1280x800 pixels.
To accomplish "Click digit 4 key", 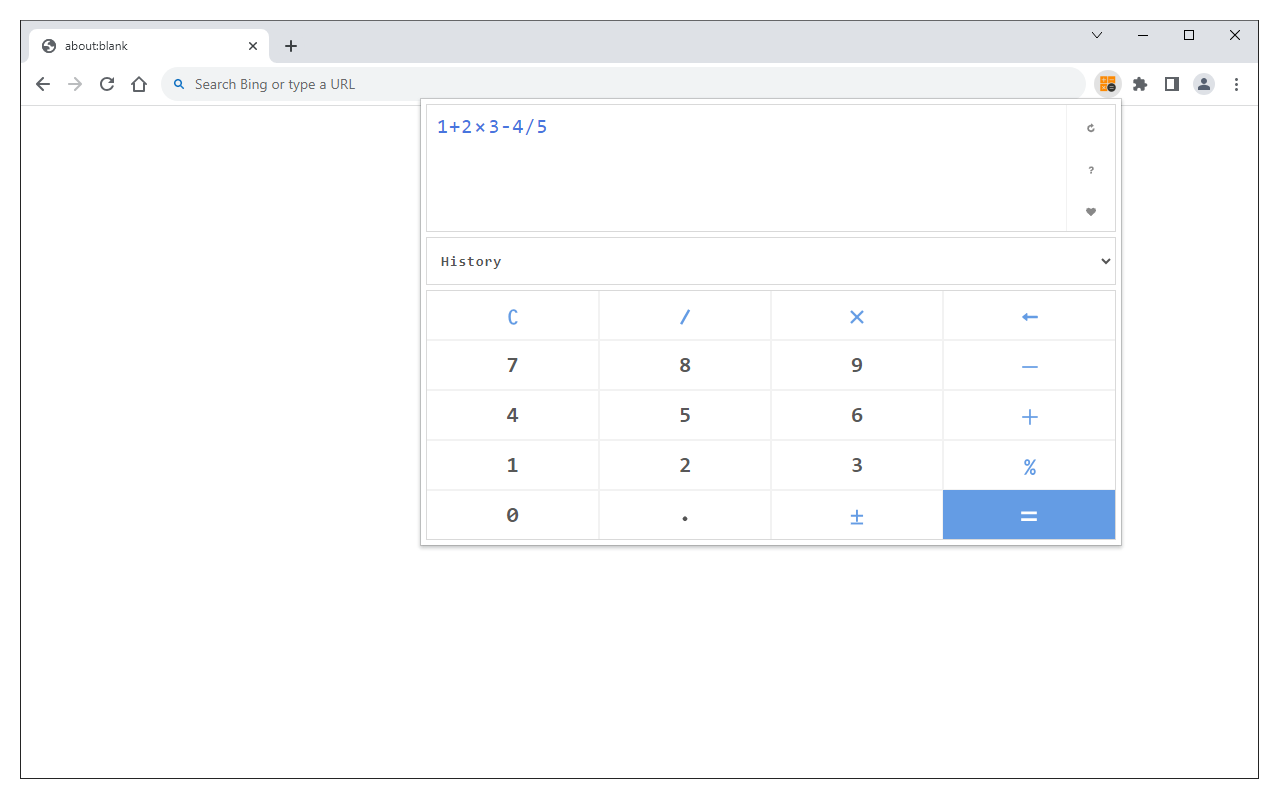I will pyautogui.click(x=513, y=416).
